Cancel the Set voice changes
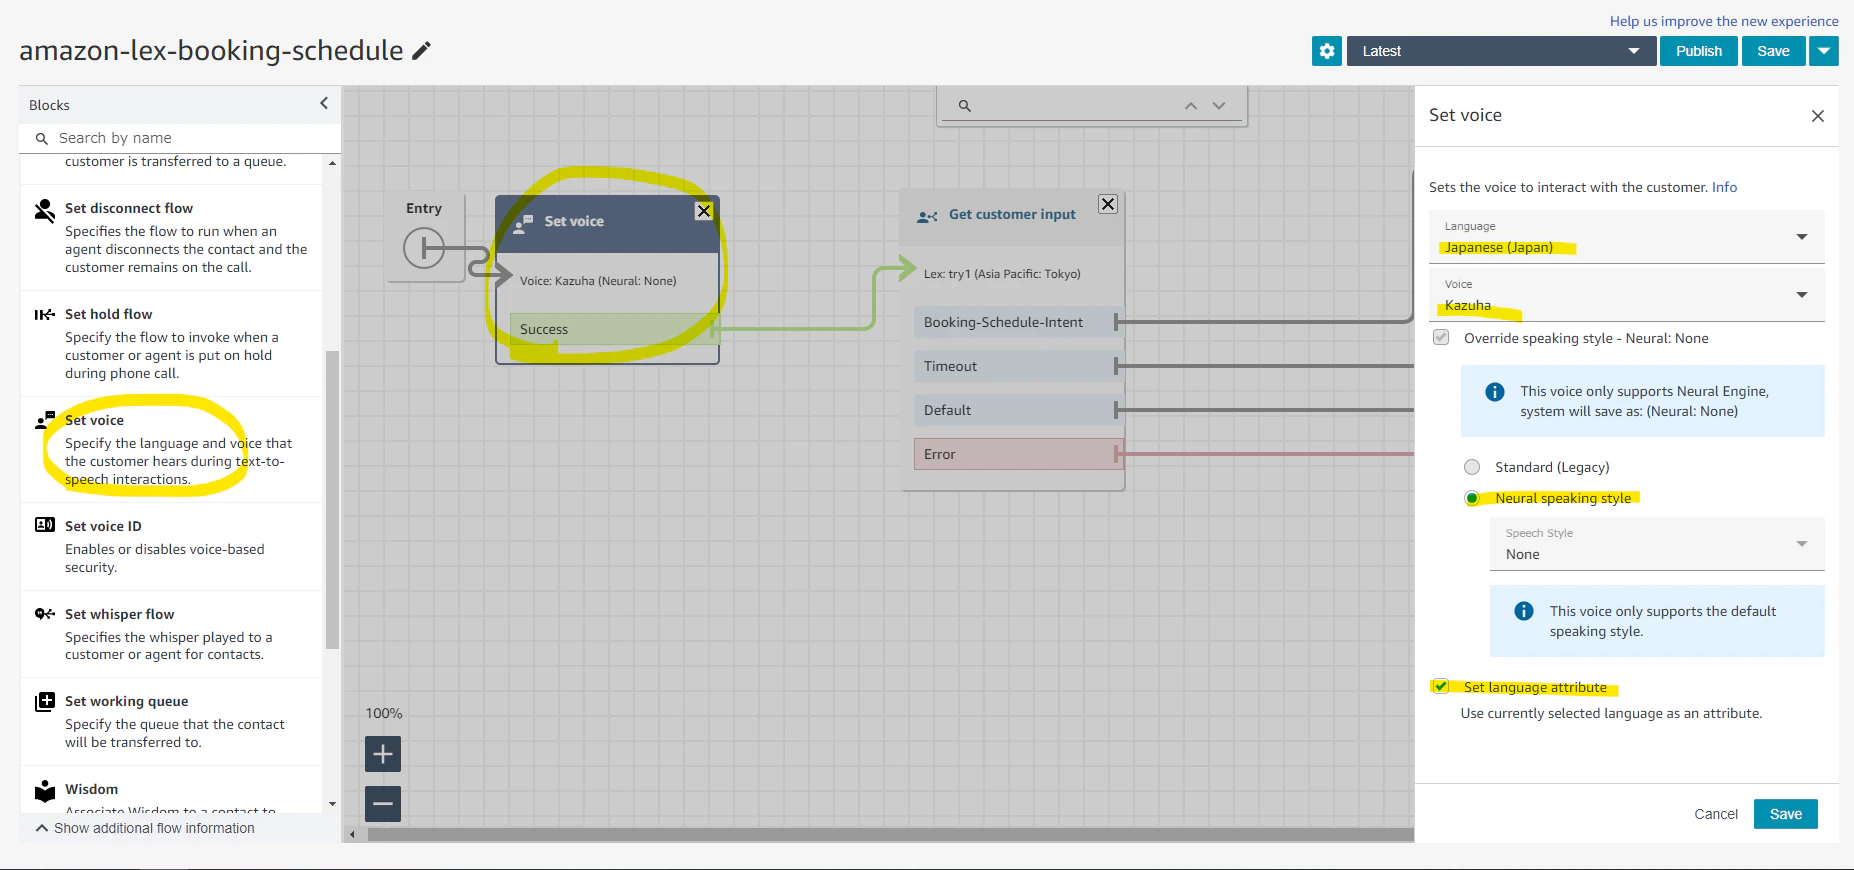The width and height of the screenshot is (1854, 870). [x=1716, y=814]
